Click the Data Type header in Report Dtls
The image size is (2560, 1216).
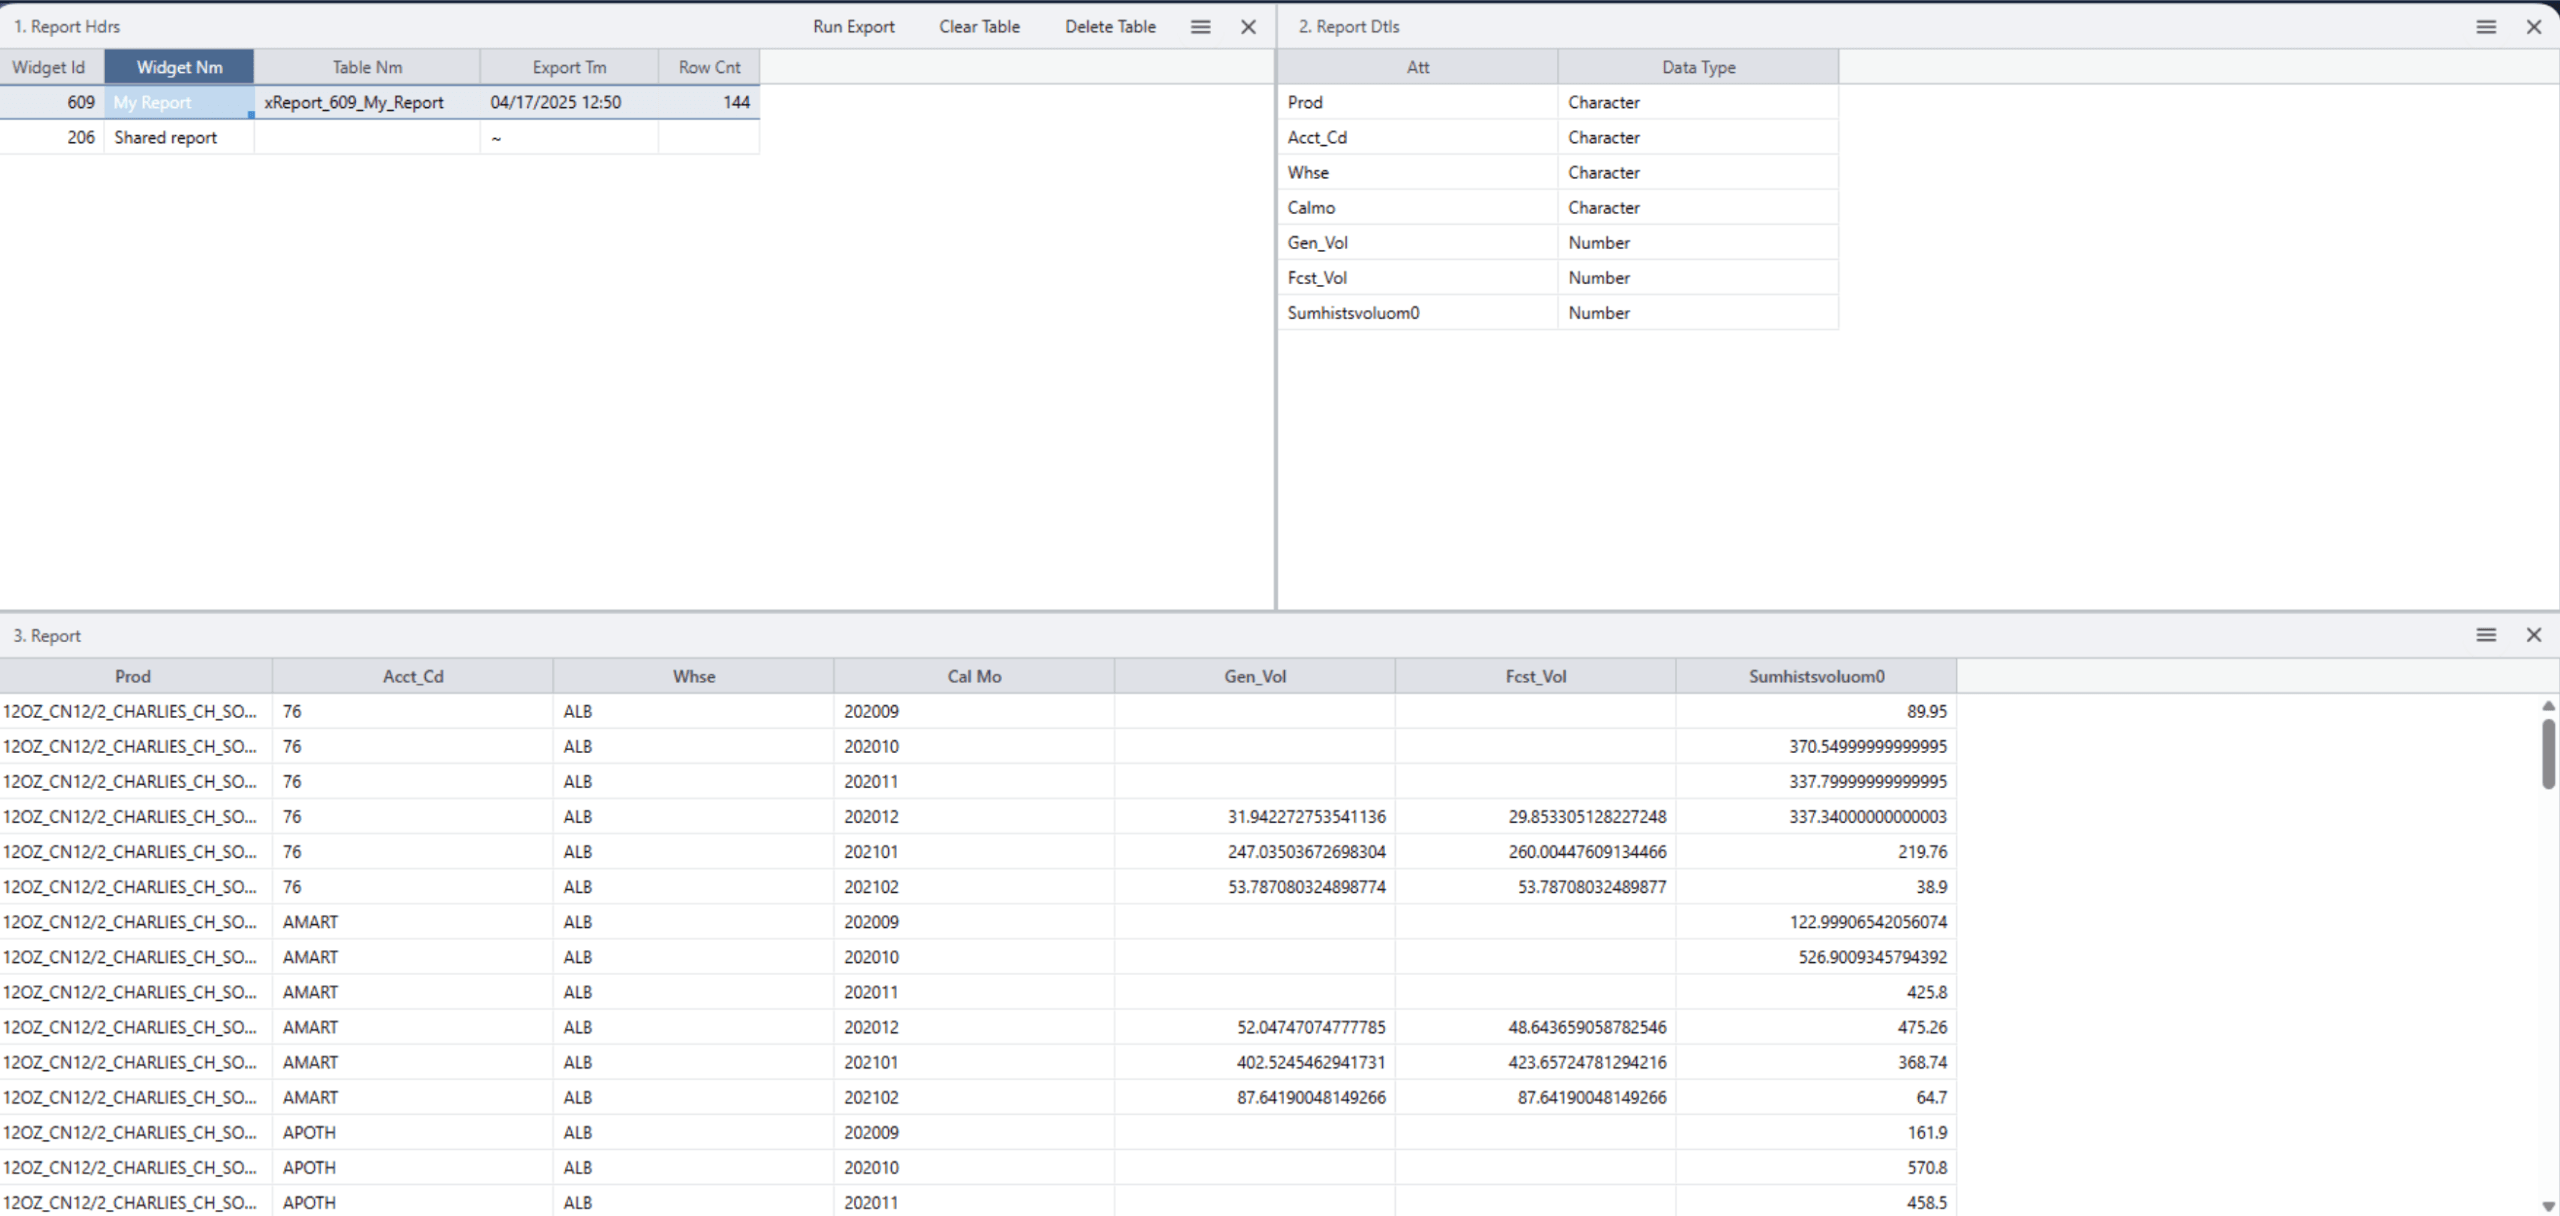[1697, 66]
